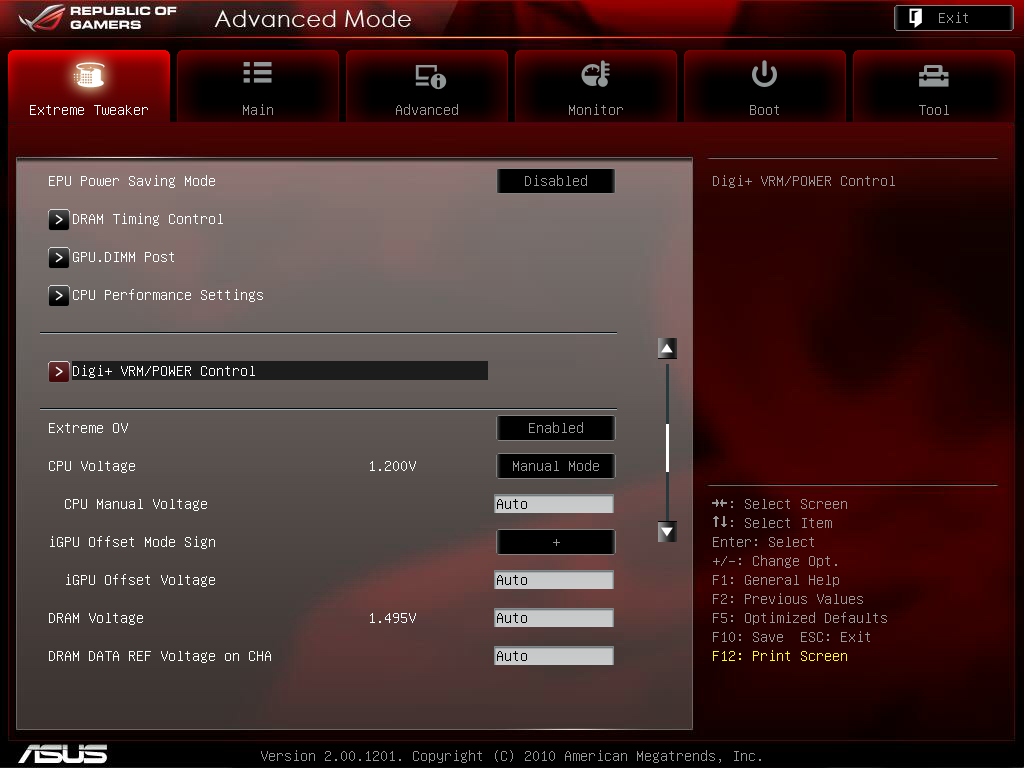Click the EPU Power Saving Mode label
The width and height of the screenshot is (1024, 768).
[x=132, y=181]
